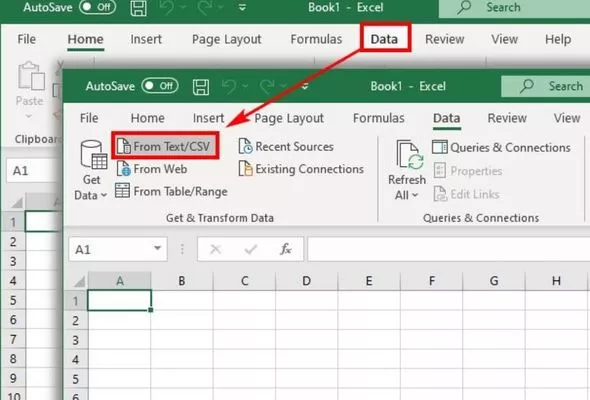Image resolution: width=590 pixels, height=400 pixels.
Task: Expand Paste dropdown arrow in back window
Action: click(x=29, y=117)
